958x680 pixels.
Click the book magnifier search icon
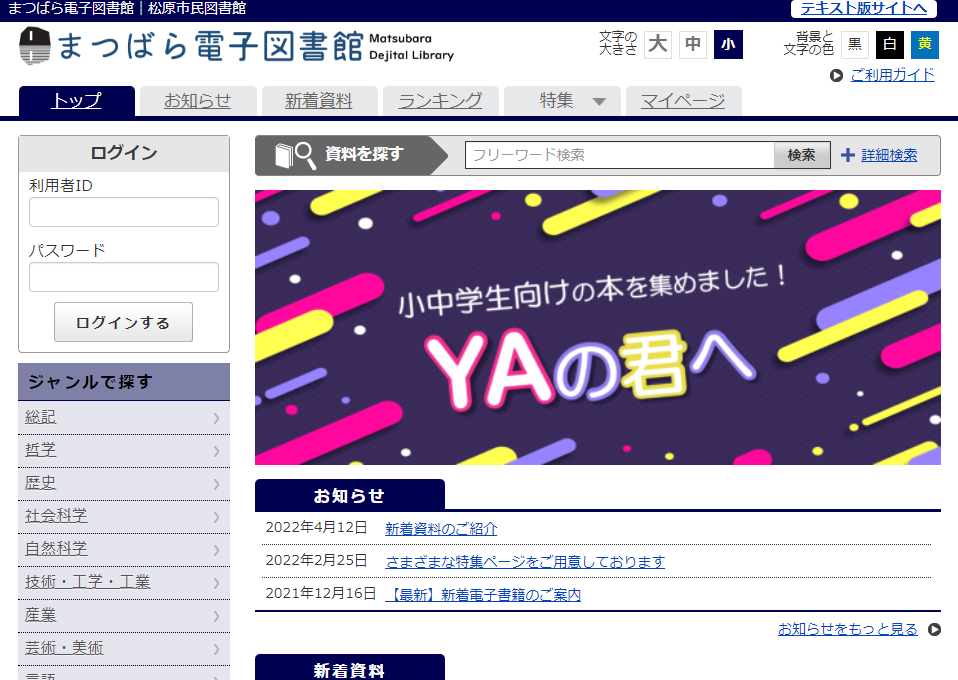[x=295, y=155]
